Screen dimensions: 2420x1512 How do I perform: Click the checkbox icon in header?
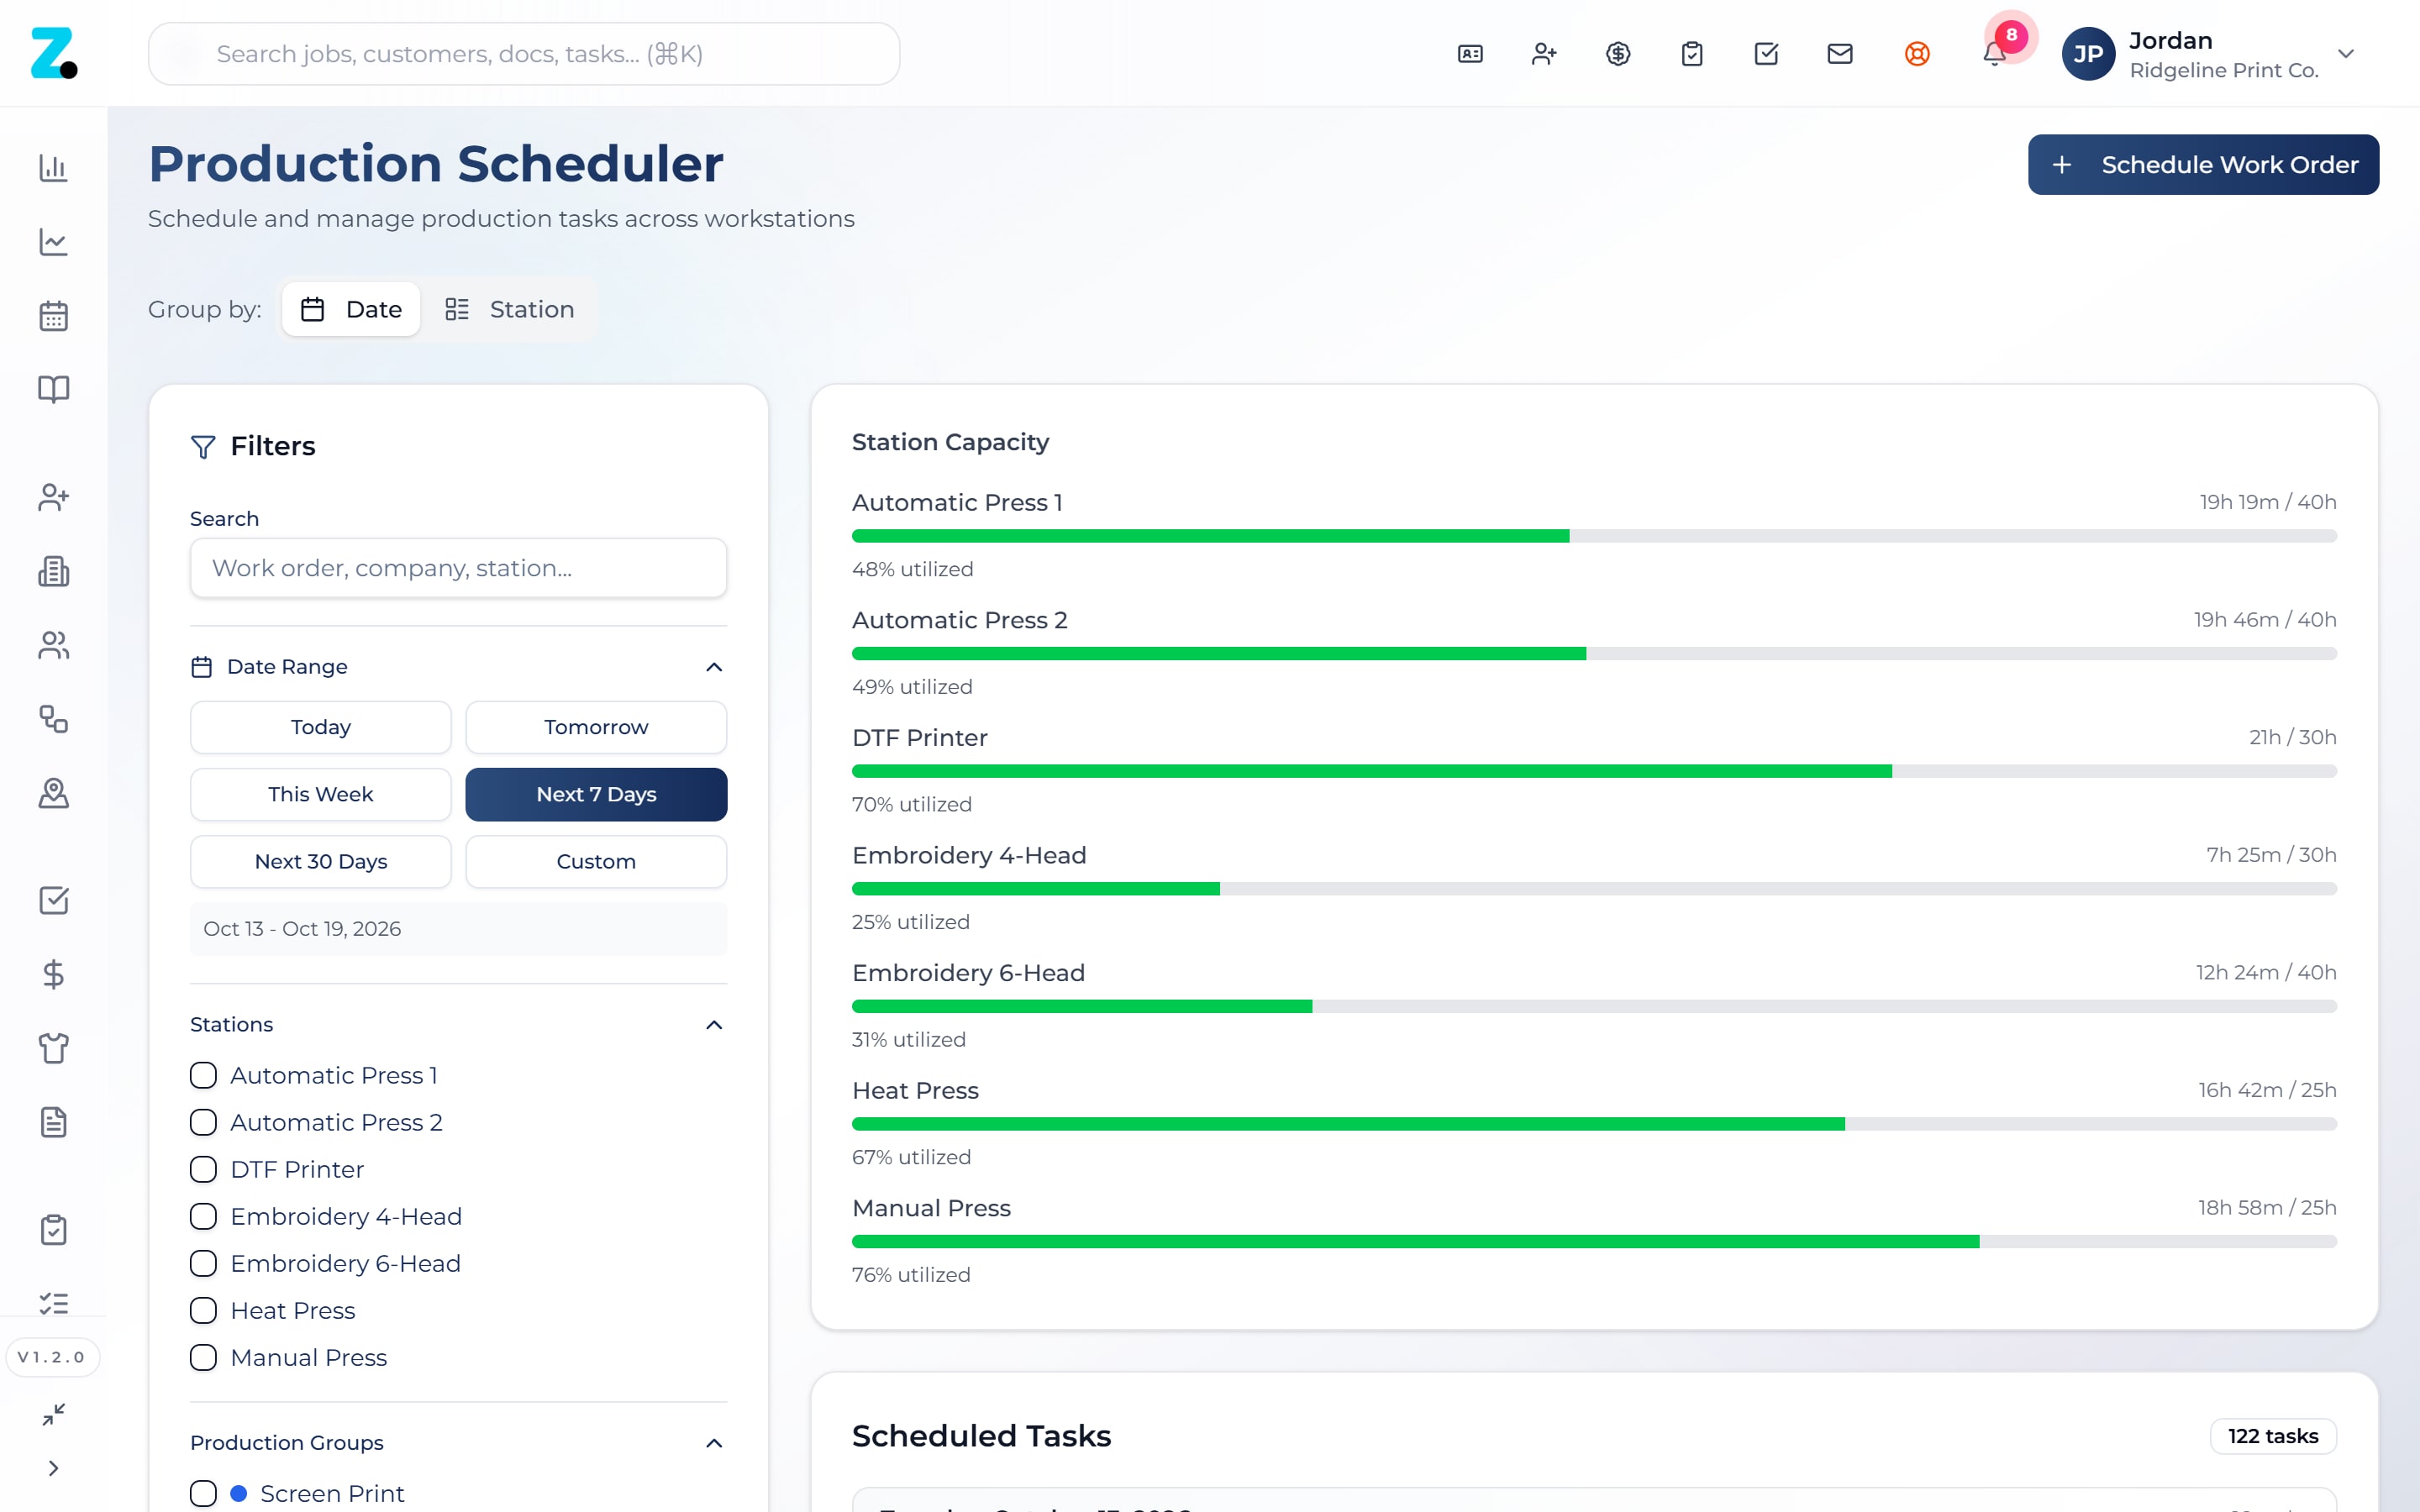1766,54
